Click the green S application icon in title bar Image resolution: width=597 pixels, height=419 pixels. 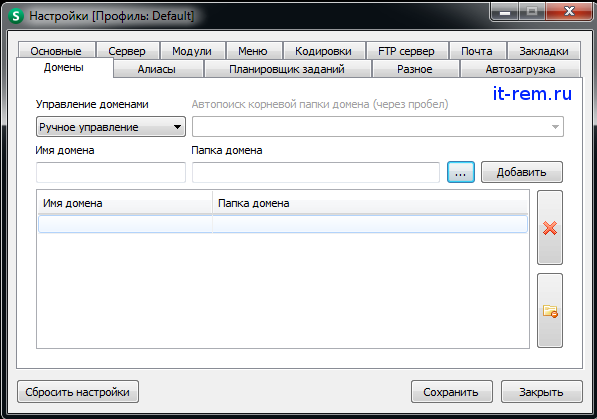16,16
